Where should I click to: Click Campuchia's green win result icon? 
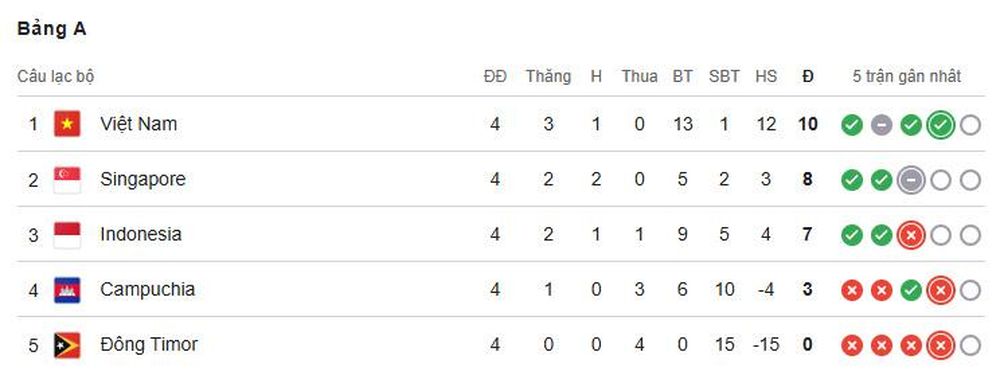[x=911, y=291]
